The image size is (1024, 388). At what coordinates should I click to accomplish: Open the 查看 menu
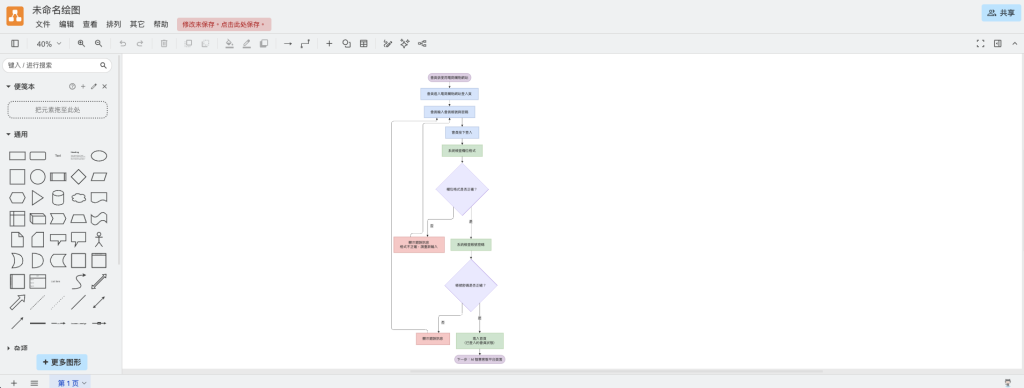[90, 24]
